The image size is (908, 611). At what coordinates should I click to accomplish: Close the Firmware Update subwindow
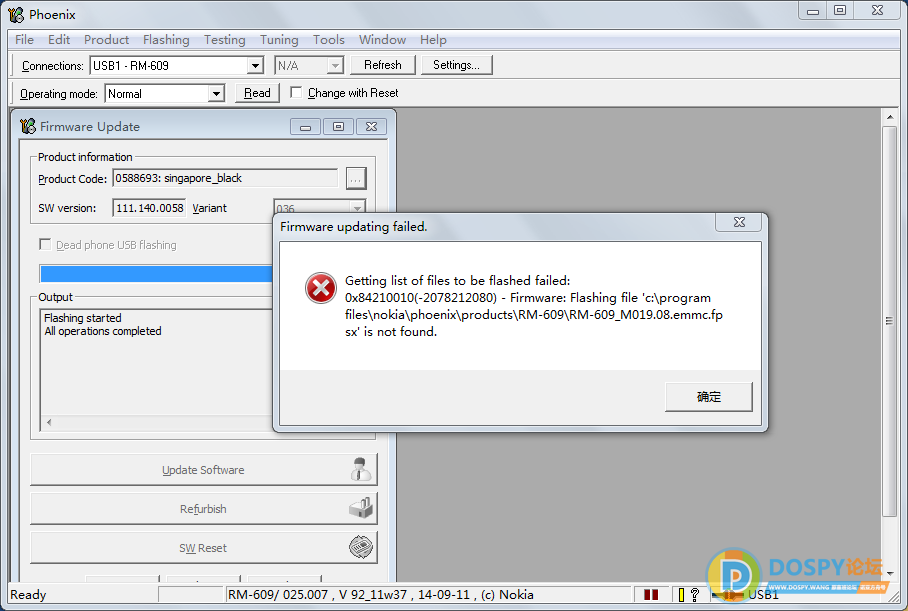[x=371, y=127]
